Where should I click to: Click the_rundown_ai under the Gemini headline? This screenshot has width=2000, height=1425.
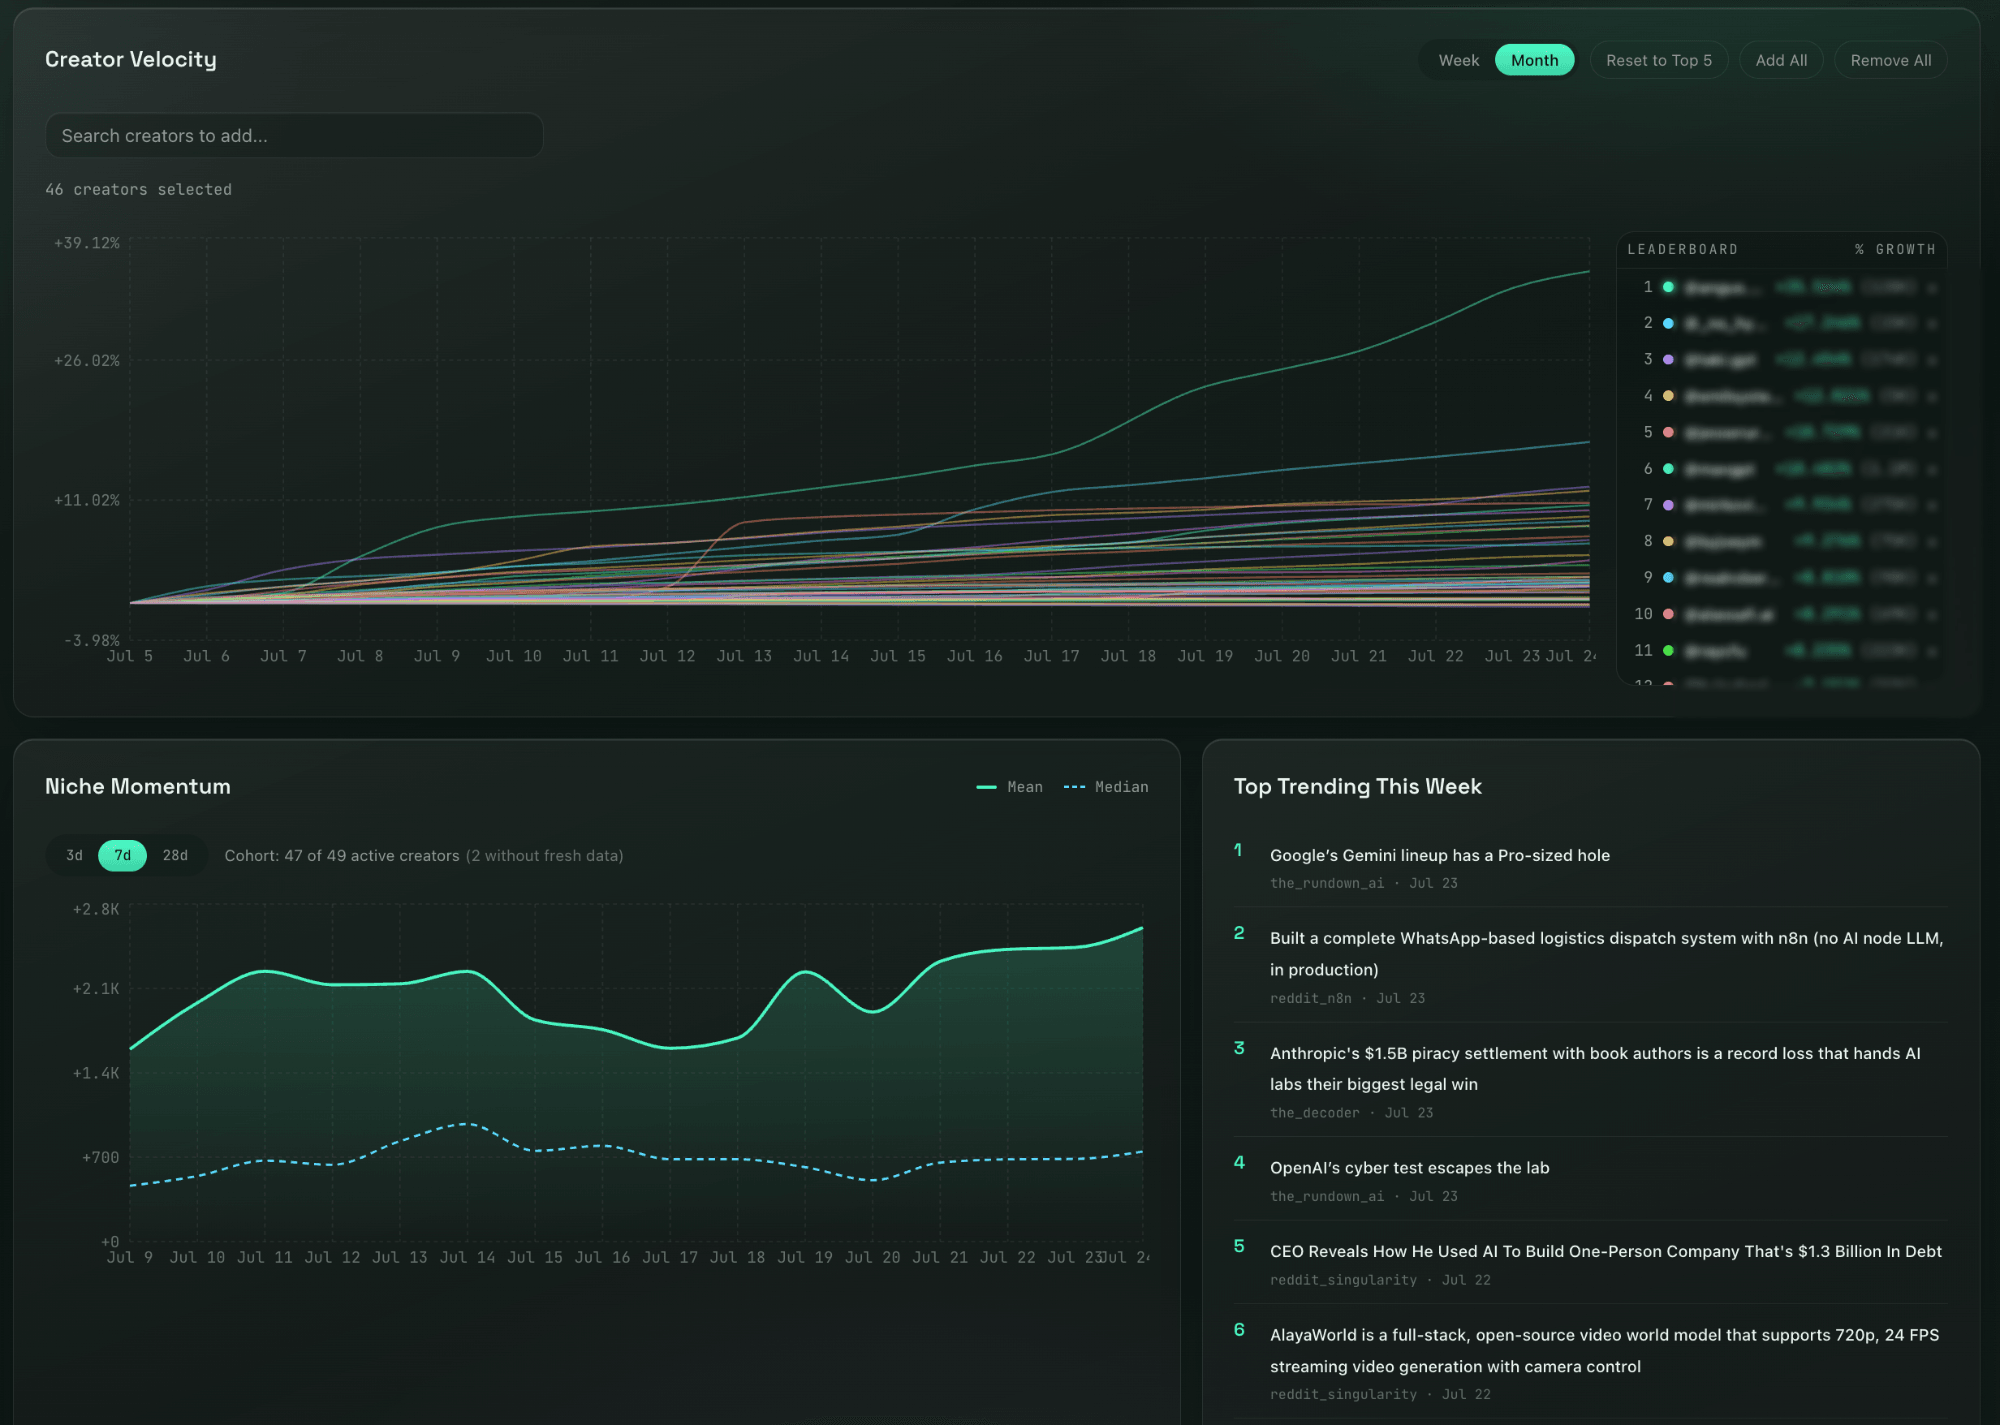coord(1327,883)
